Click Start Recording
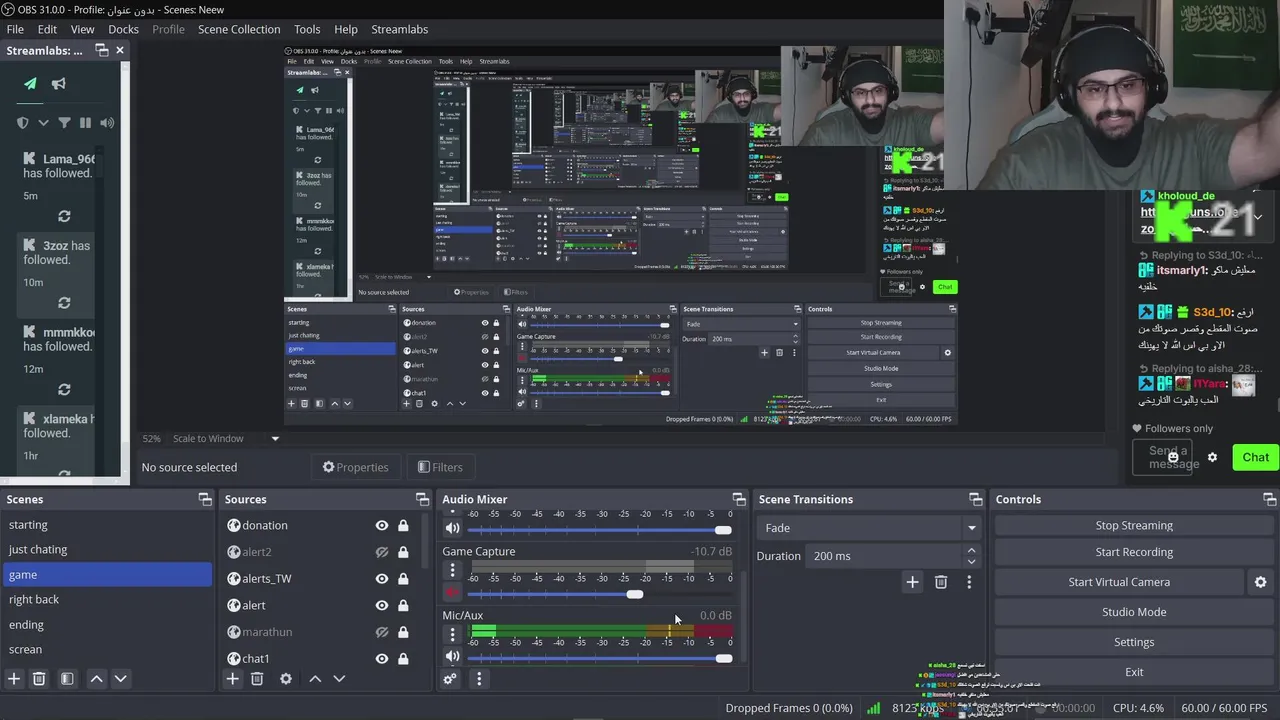The height and width of the screenshot is (720, 1280). (x=1134, y=552)
